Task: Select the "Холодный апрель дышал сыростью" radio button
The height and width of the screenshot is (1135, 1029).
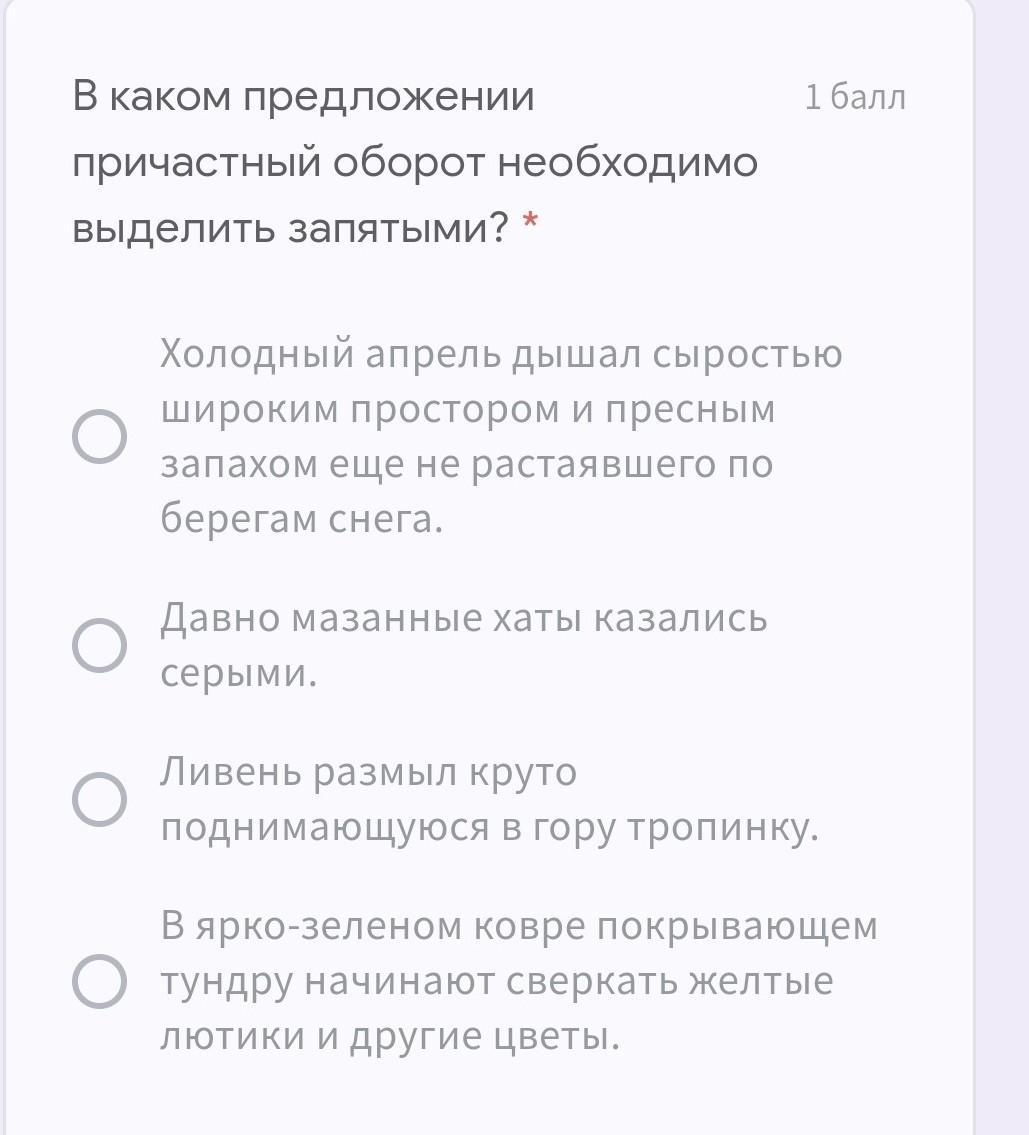Action: (100, 437)
